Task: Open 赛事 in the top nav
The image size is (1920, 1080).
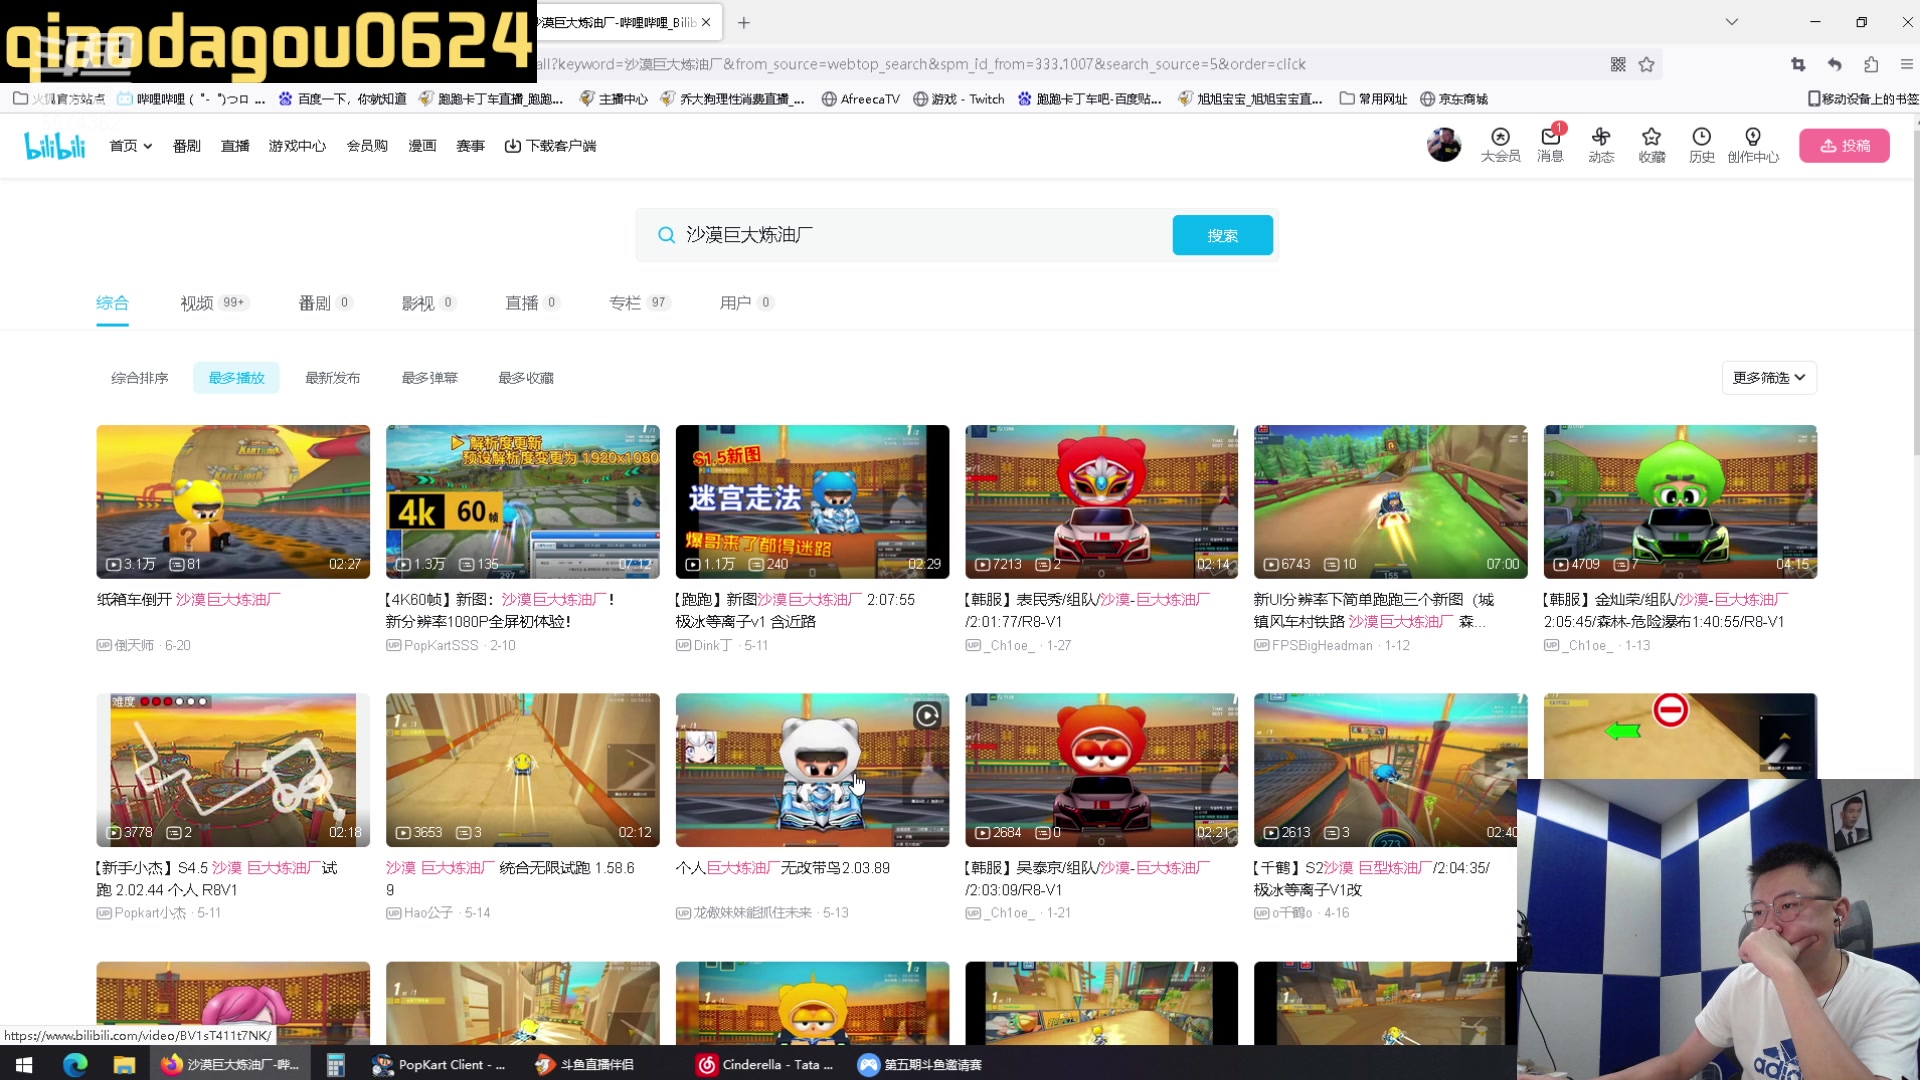Action: point(470,146)
